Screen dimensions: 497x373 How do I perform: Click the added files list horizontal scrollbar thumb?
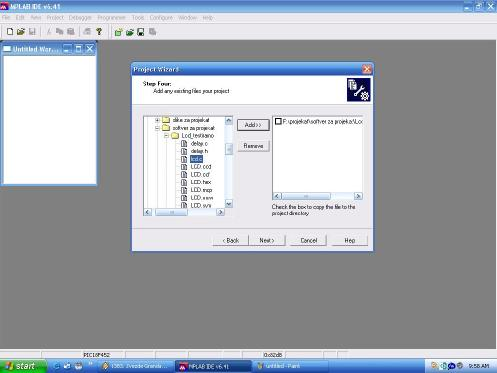pyautogui.click(x=306, y=196)
